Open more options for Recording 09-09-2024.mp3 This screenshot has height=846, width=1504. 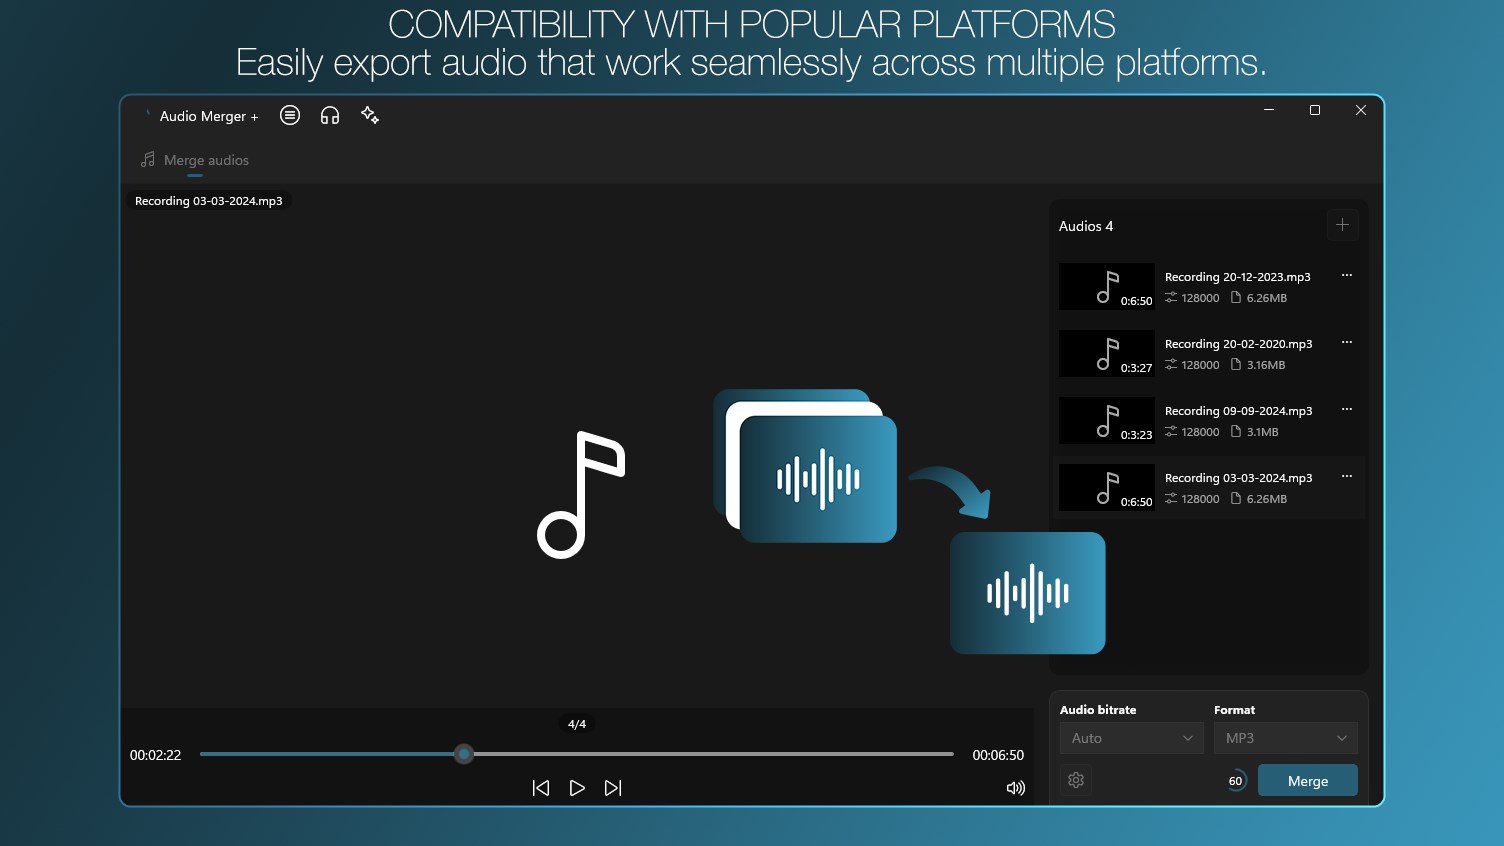(1347, 409)
